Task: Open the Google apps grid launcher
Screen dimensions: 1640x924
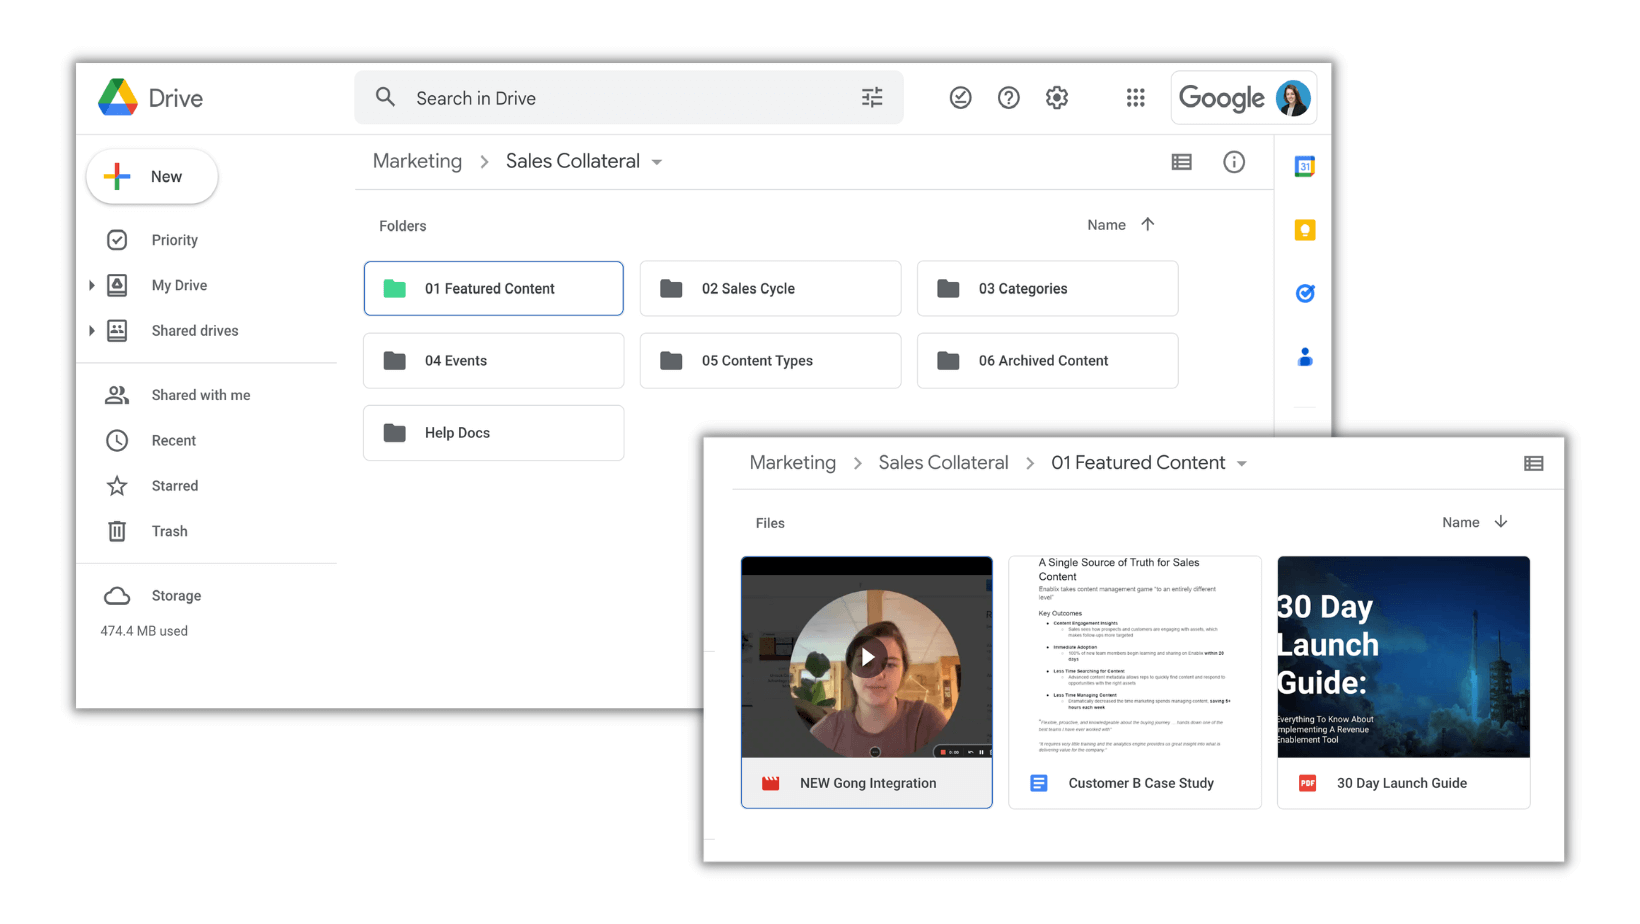Action: tap(1135, 97)
